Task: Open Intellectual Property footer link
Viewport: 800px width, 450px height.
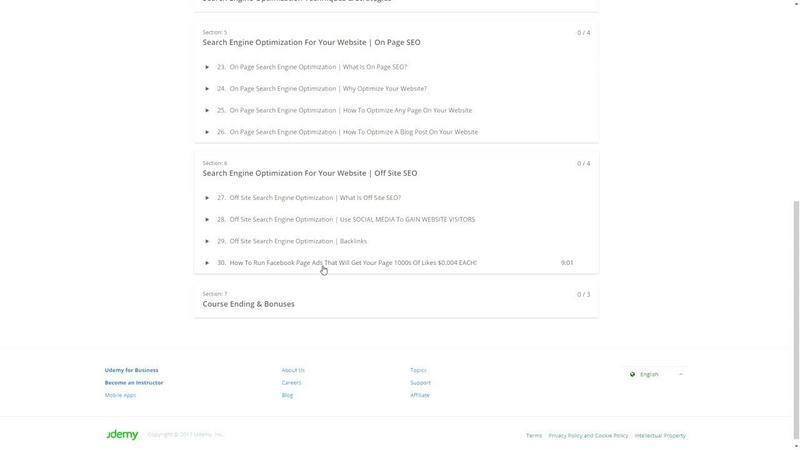Action: [660, 436]
